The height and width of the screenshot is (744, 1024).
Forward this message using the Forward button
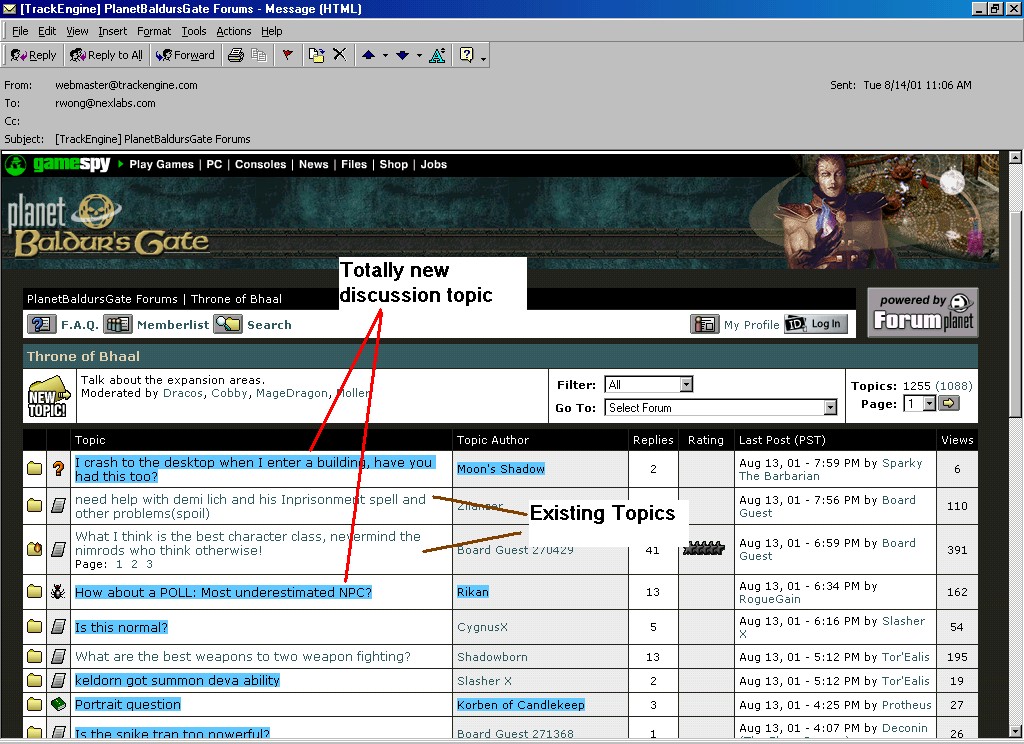pos(185,56)
